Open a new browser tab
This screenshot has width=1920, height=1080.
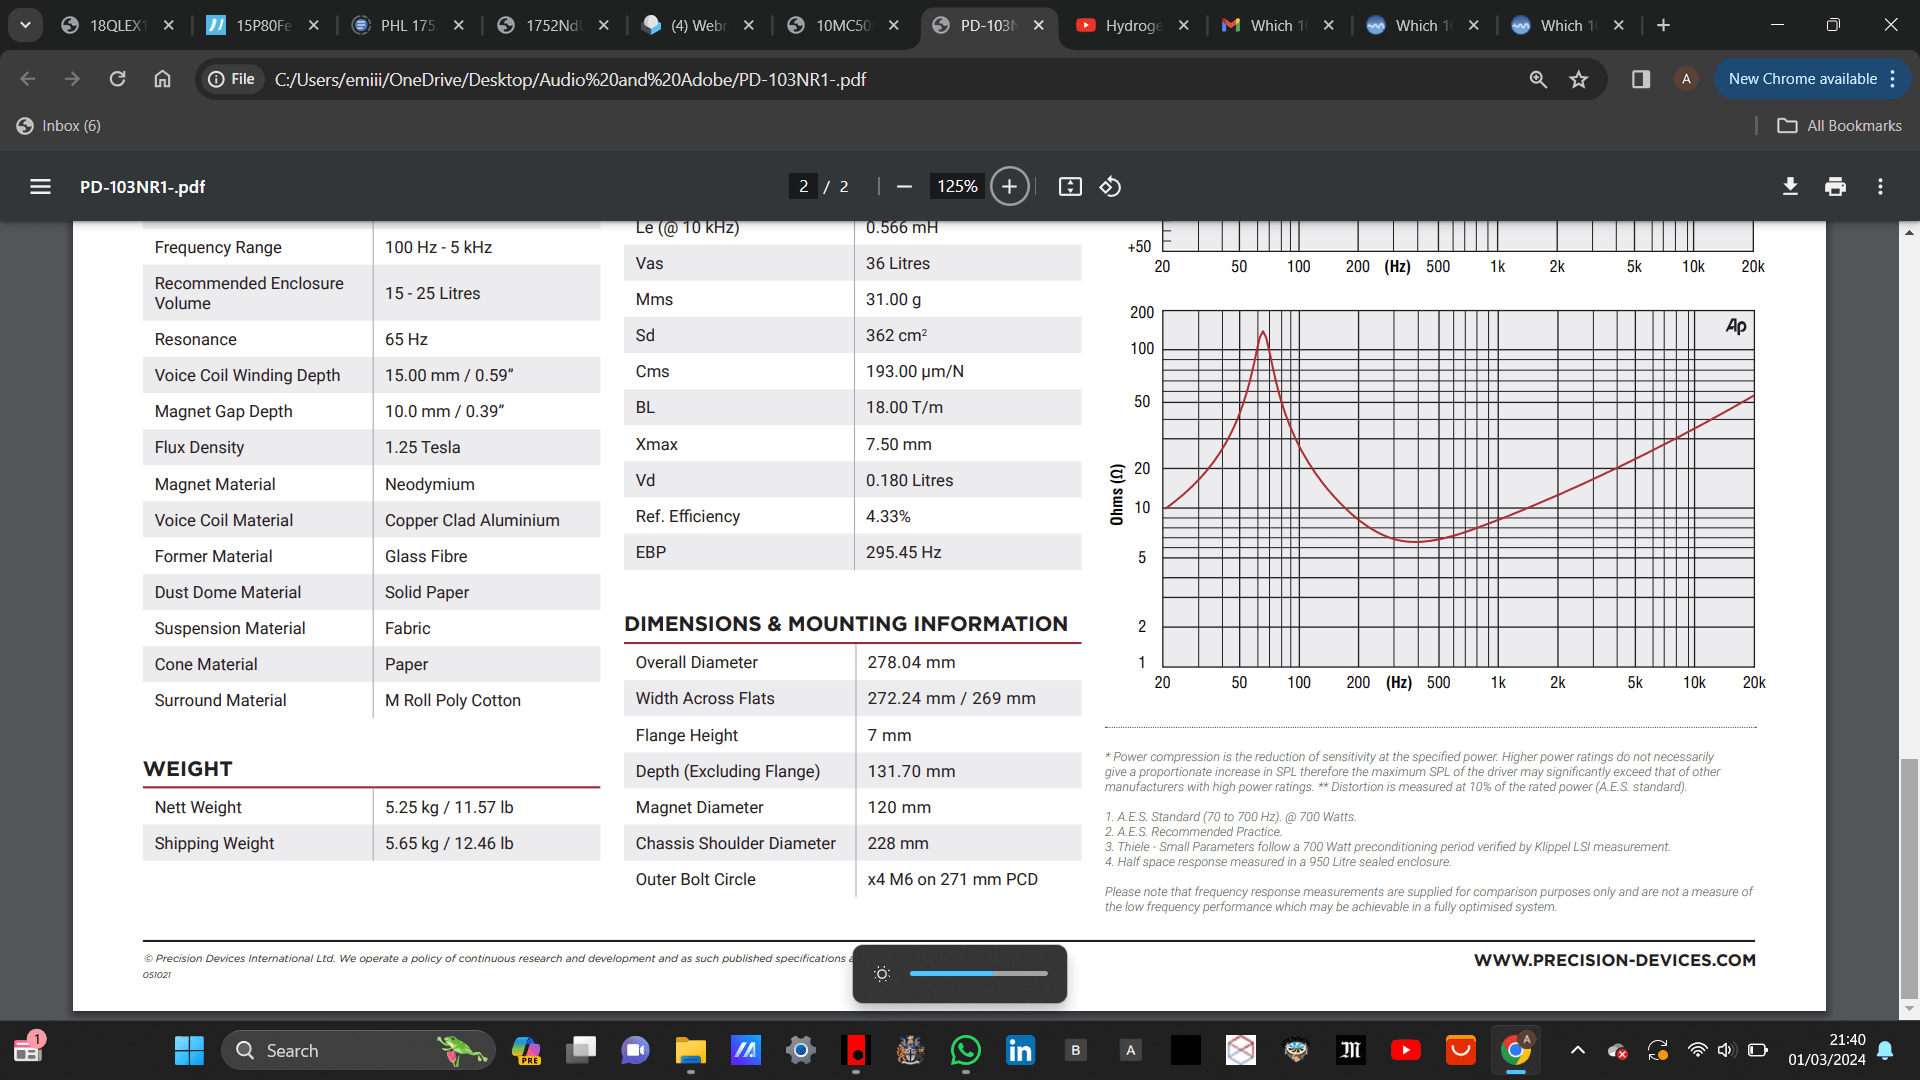tap(1663, 25)
